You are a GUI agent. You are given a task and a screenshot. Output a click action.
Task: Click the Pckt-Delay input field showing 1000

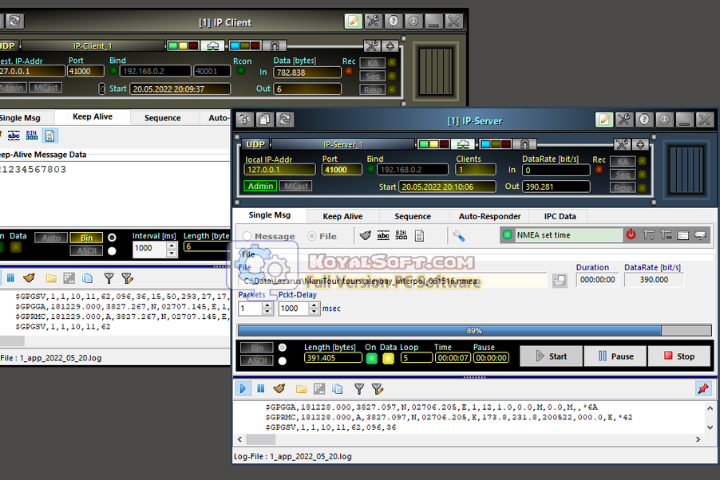[294, 308]
